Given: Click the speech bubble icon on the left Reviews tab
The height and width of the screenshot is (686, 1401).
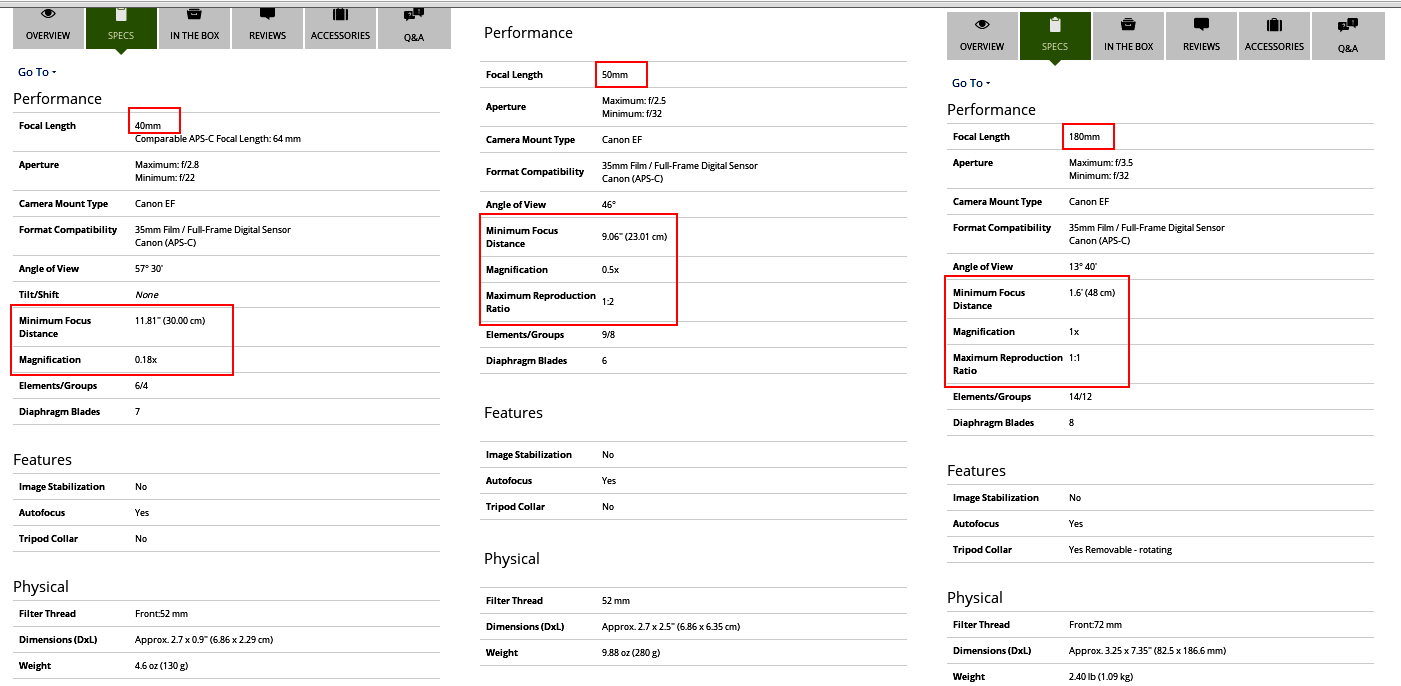Looking at the screenshot, I should click(267, 15).
